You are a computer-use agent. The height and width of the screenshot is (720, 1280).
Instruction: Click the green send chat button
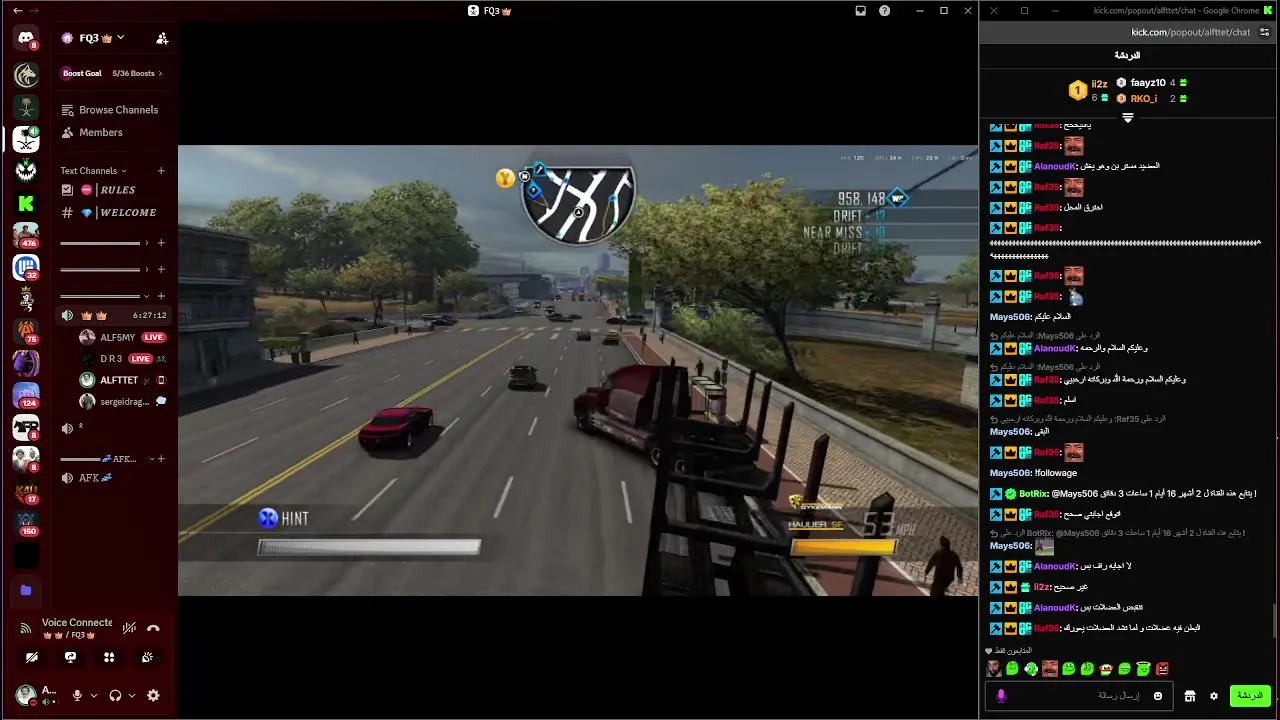coord(1250,695)
